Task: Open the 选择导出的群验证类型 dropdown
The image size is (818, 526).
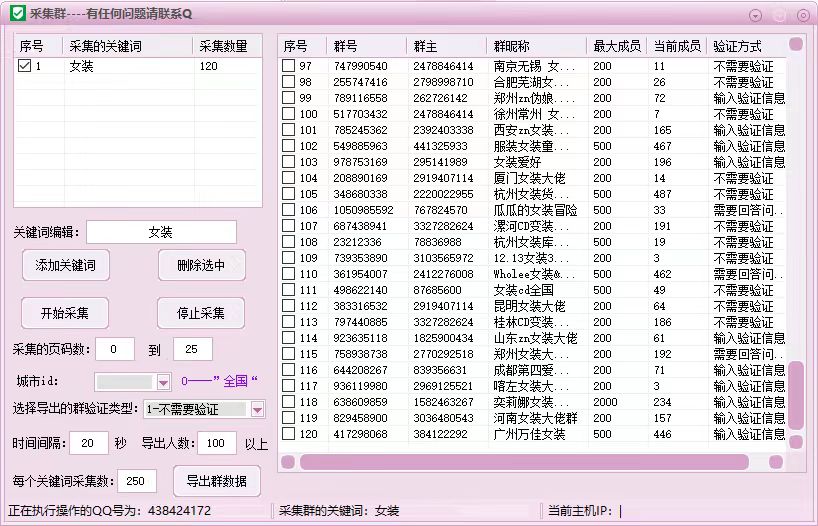Action: tap(257, 410)
